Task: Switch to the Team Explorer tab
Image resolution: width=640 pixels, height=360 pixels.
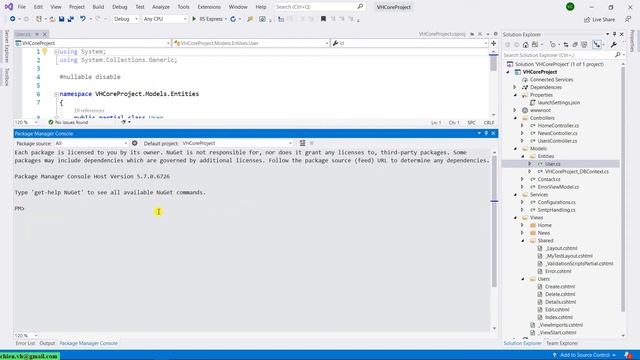Action: (x=562, y=343)
